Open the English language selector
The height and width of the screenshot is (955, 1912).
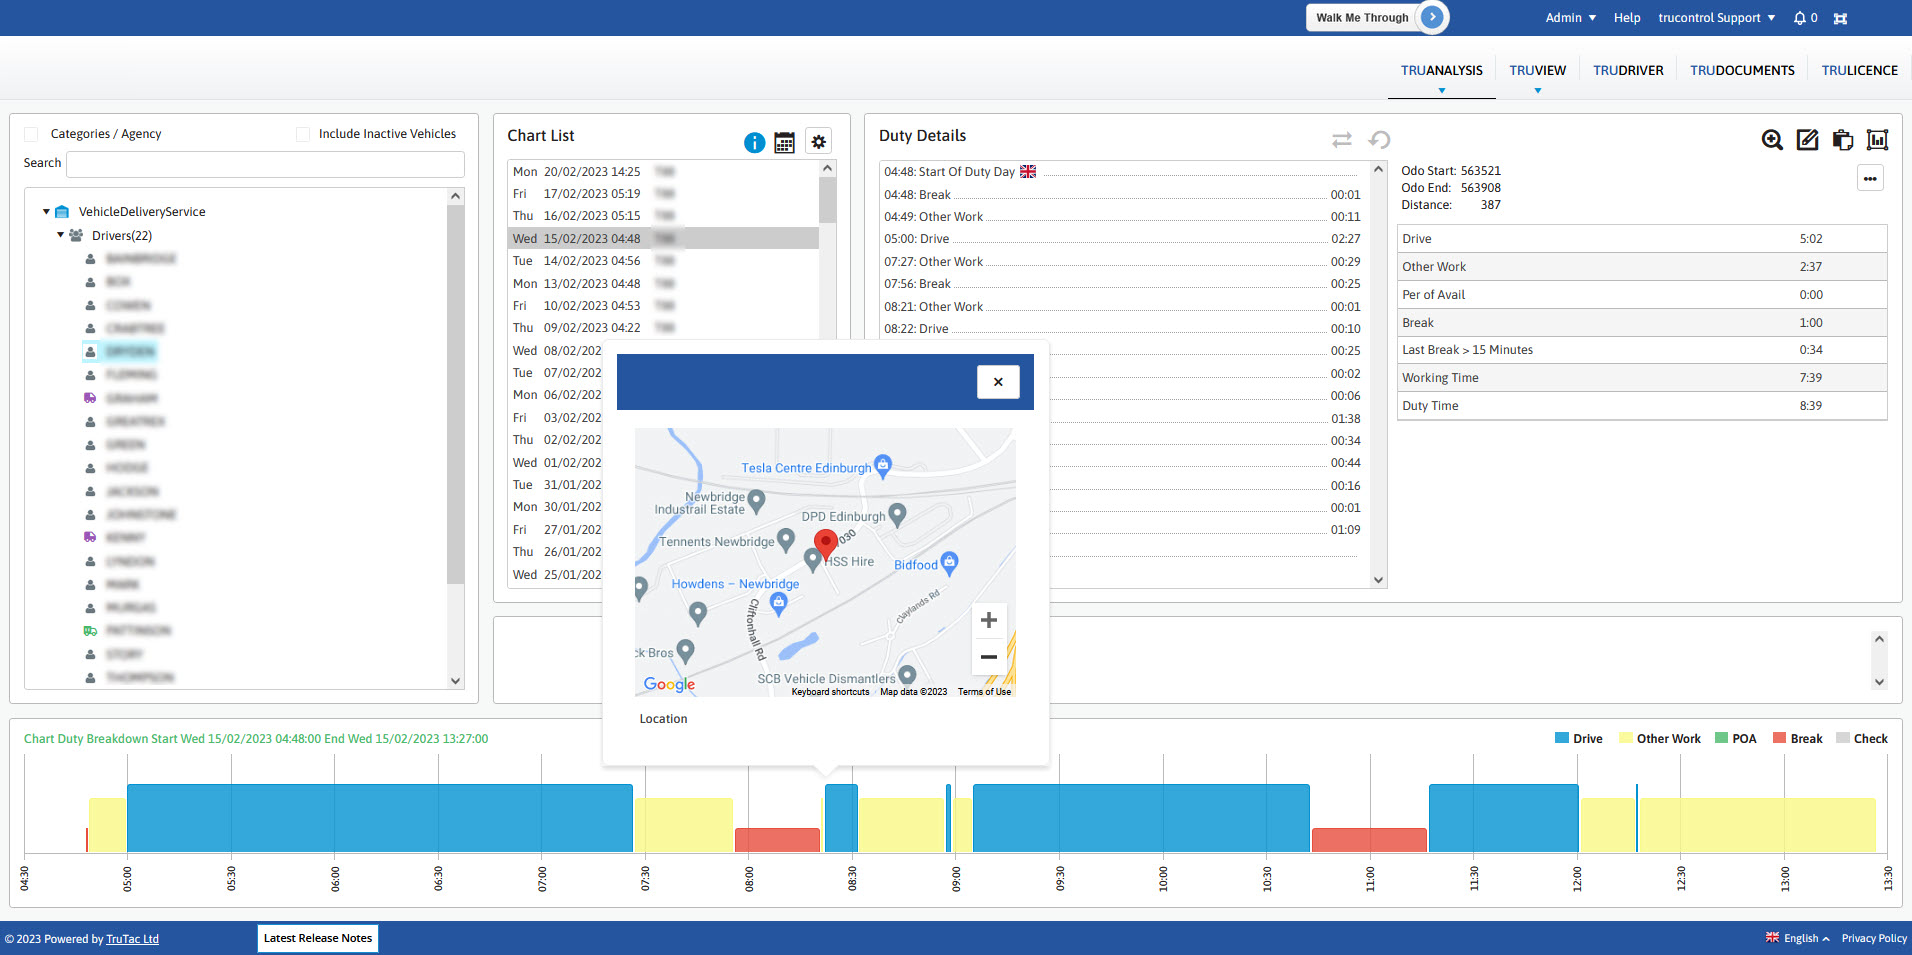pos(1800,938)
